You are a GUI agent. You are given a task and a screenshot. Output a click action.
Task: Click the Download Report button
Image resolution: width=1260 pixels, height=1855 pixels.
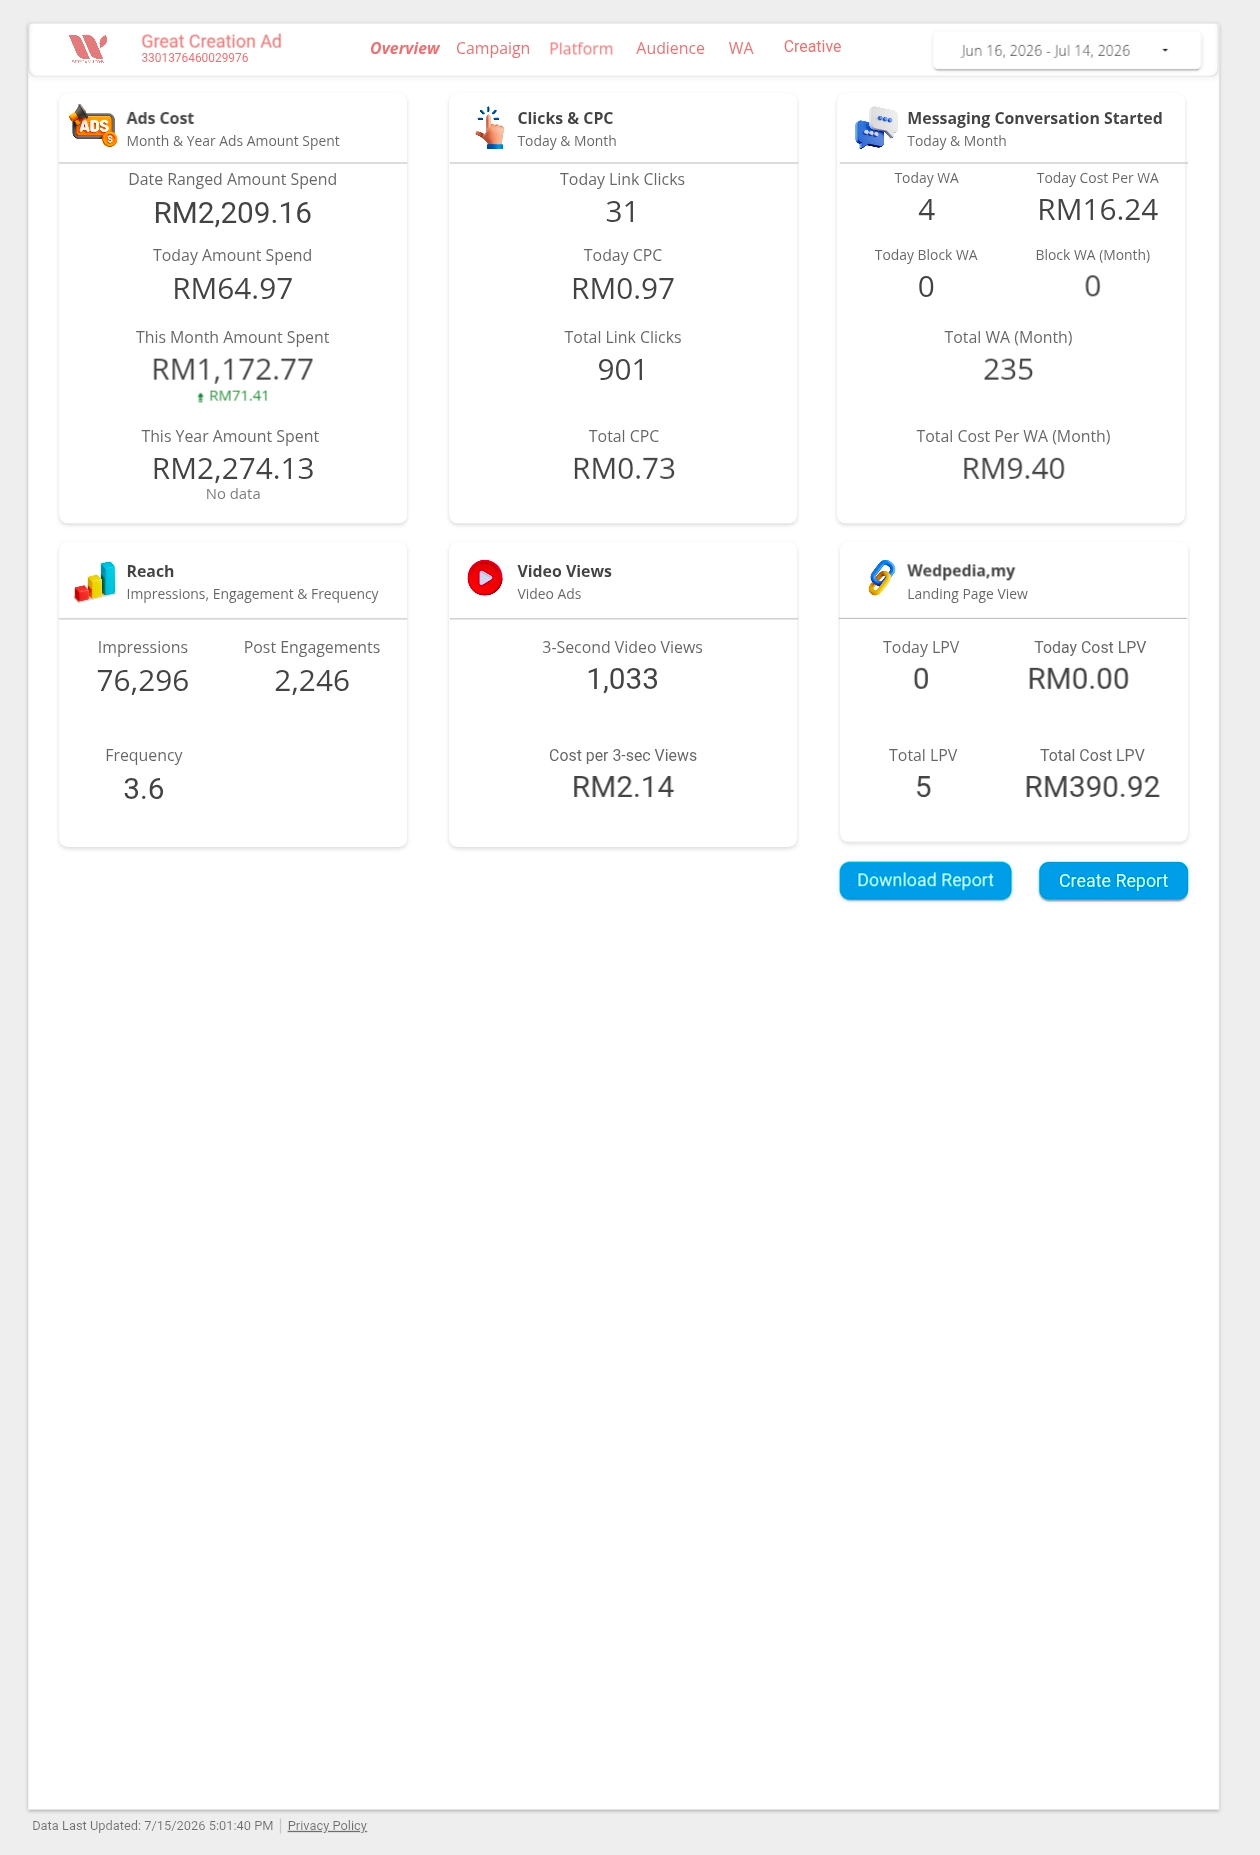[x=925, y=880]
